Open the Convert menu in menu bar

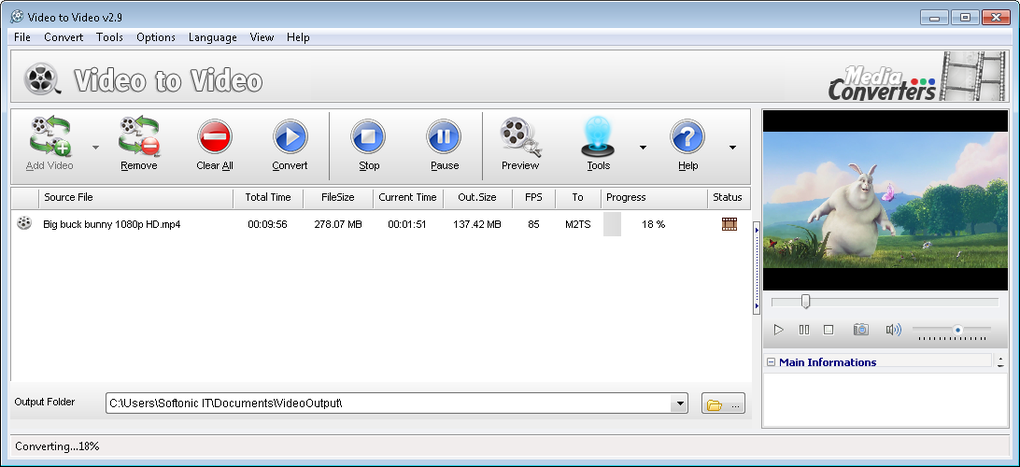[63, 37]
